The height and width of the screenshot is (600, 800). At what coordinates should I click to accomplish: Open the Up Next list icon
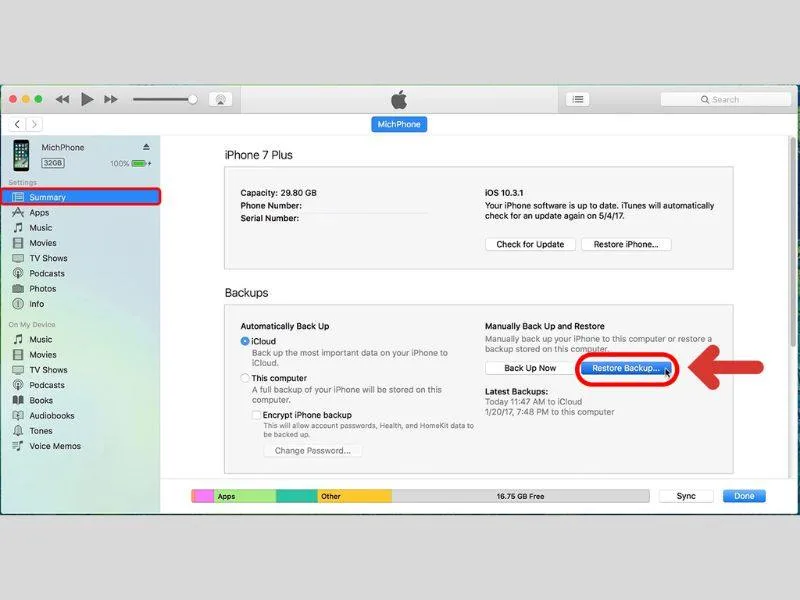coord(578,99)
